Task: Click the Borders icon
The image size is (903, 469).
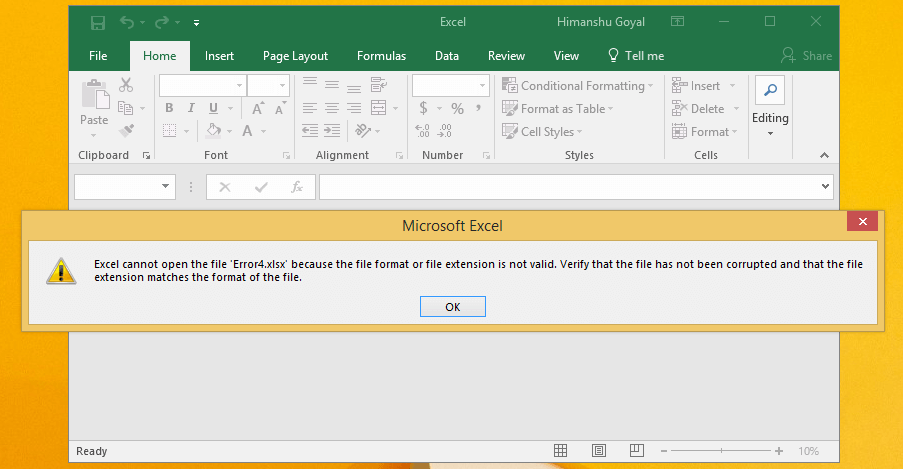Action: (169, 131)
